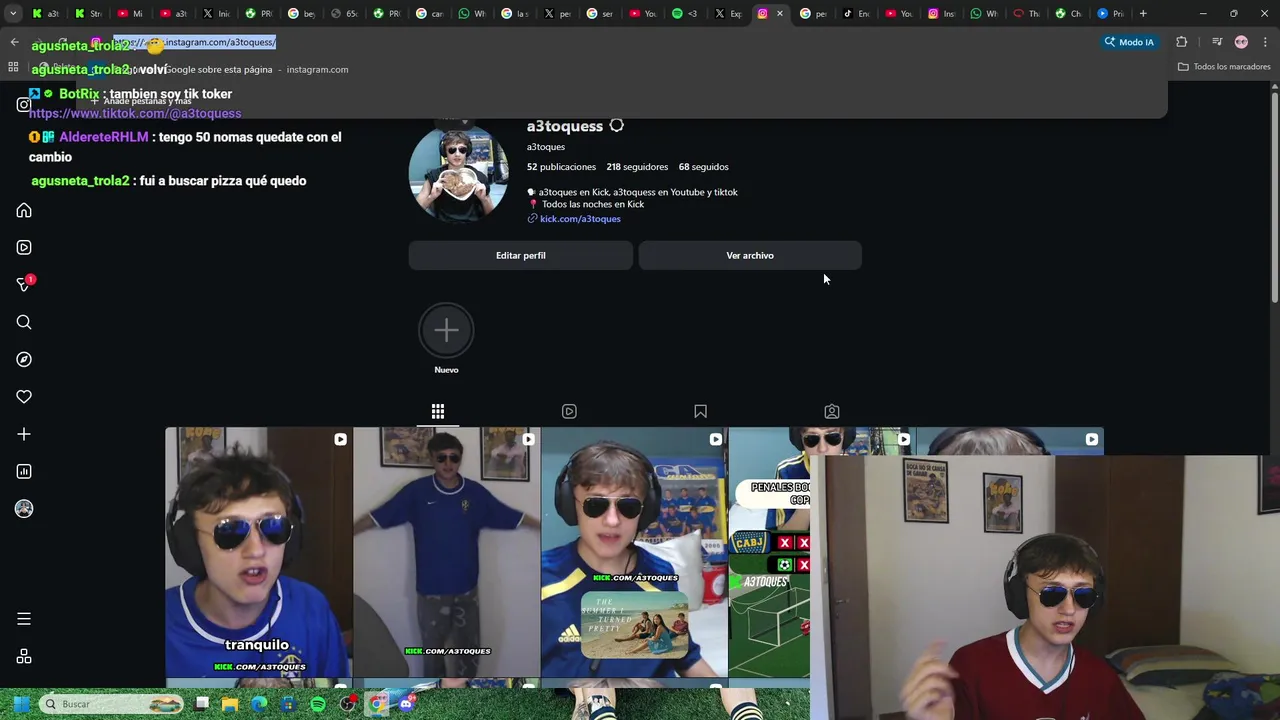Open Reels from the left sidebar

pyautogui.click(x=24, y=247)
